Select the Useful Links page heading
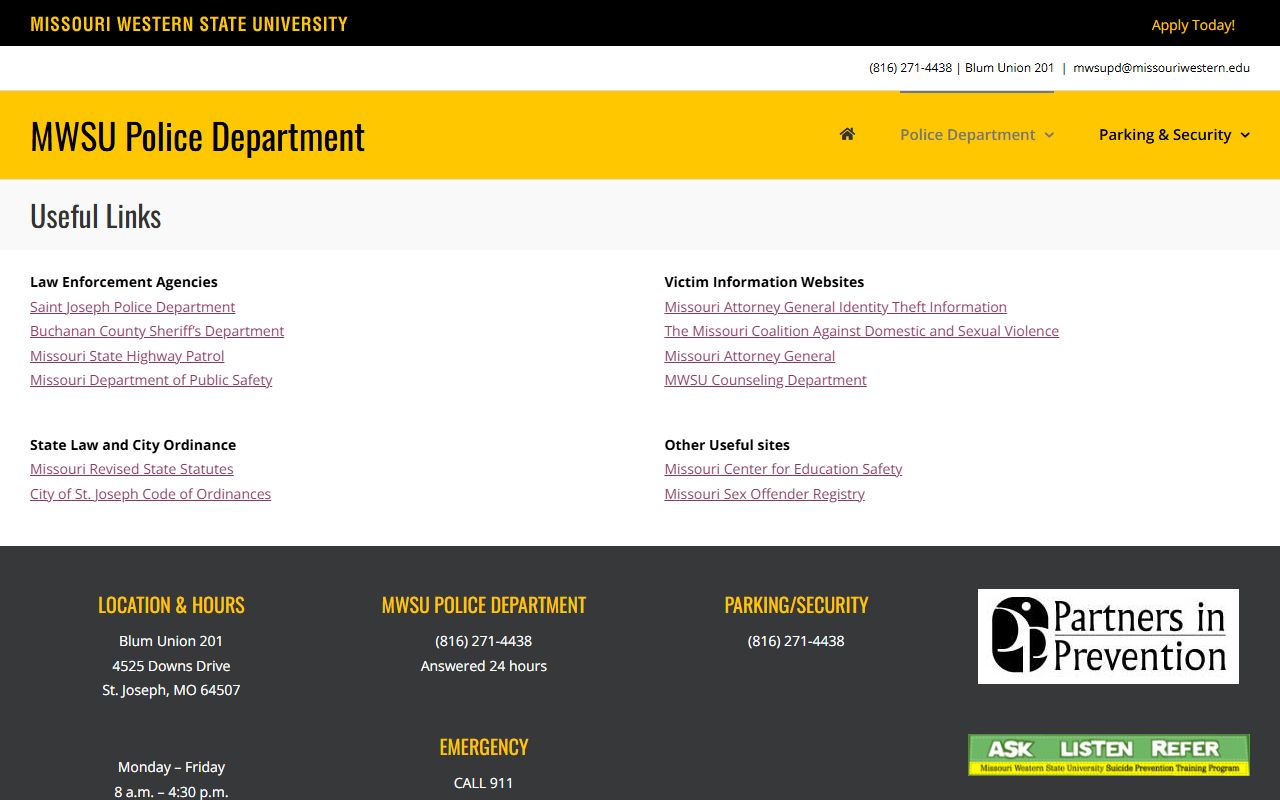 [x=96, y=216]
